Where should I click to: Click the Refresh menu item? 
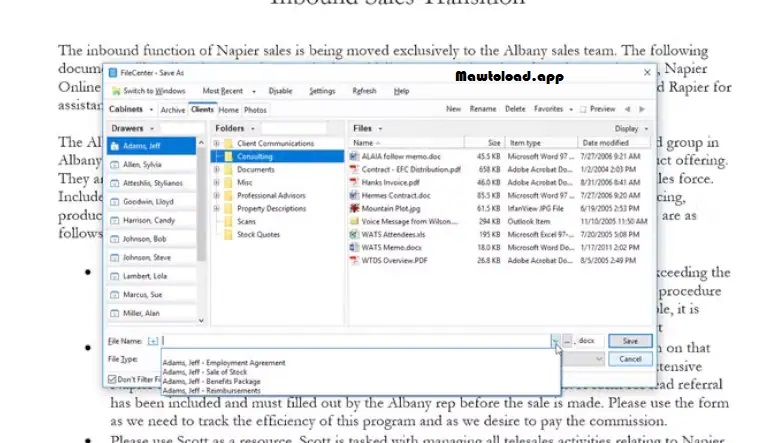364,91
